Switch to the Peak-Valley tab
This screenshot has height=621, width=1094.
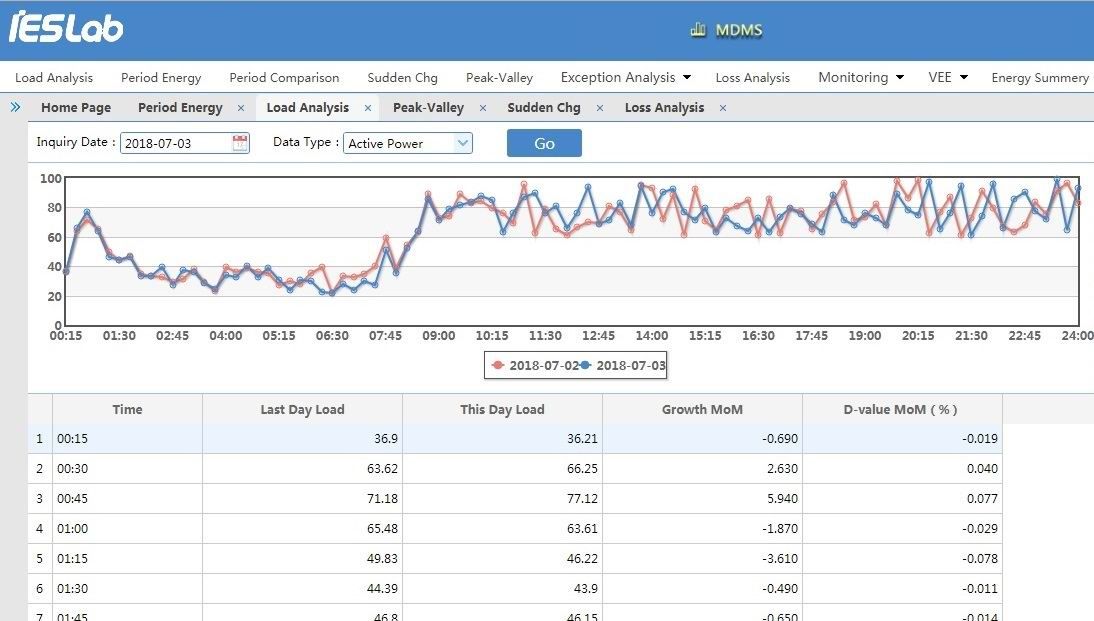coord(428,107)
